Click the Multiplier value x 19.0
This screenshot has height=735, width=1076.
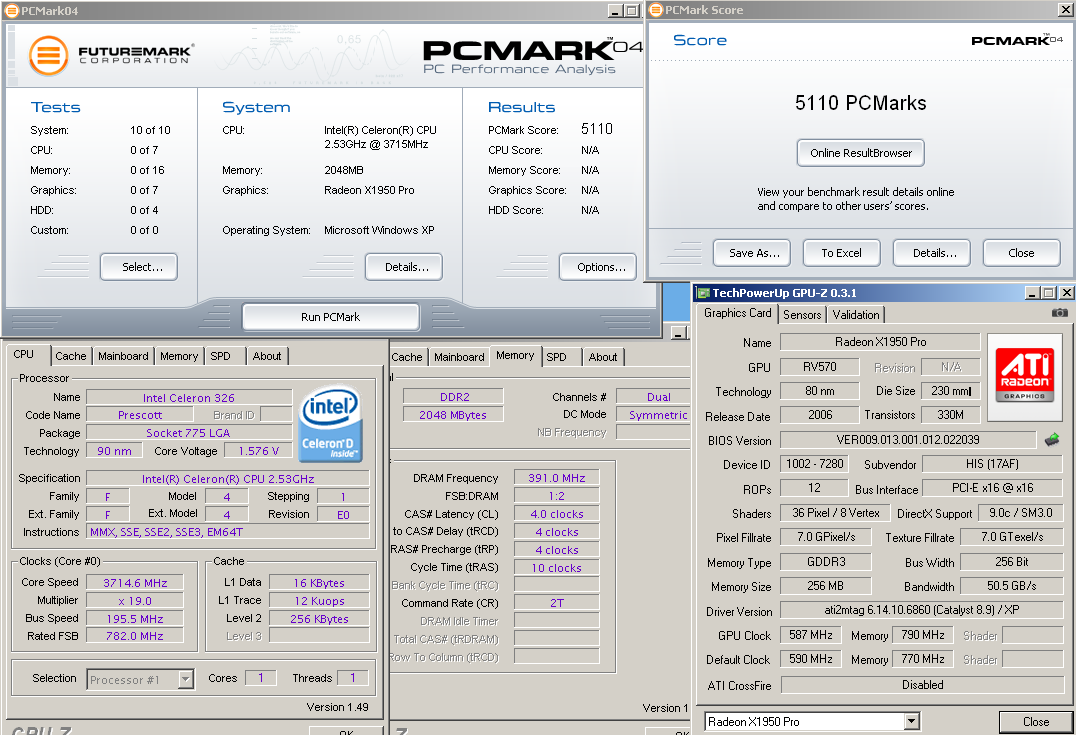[x=135, y=600]
